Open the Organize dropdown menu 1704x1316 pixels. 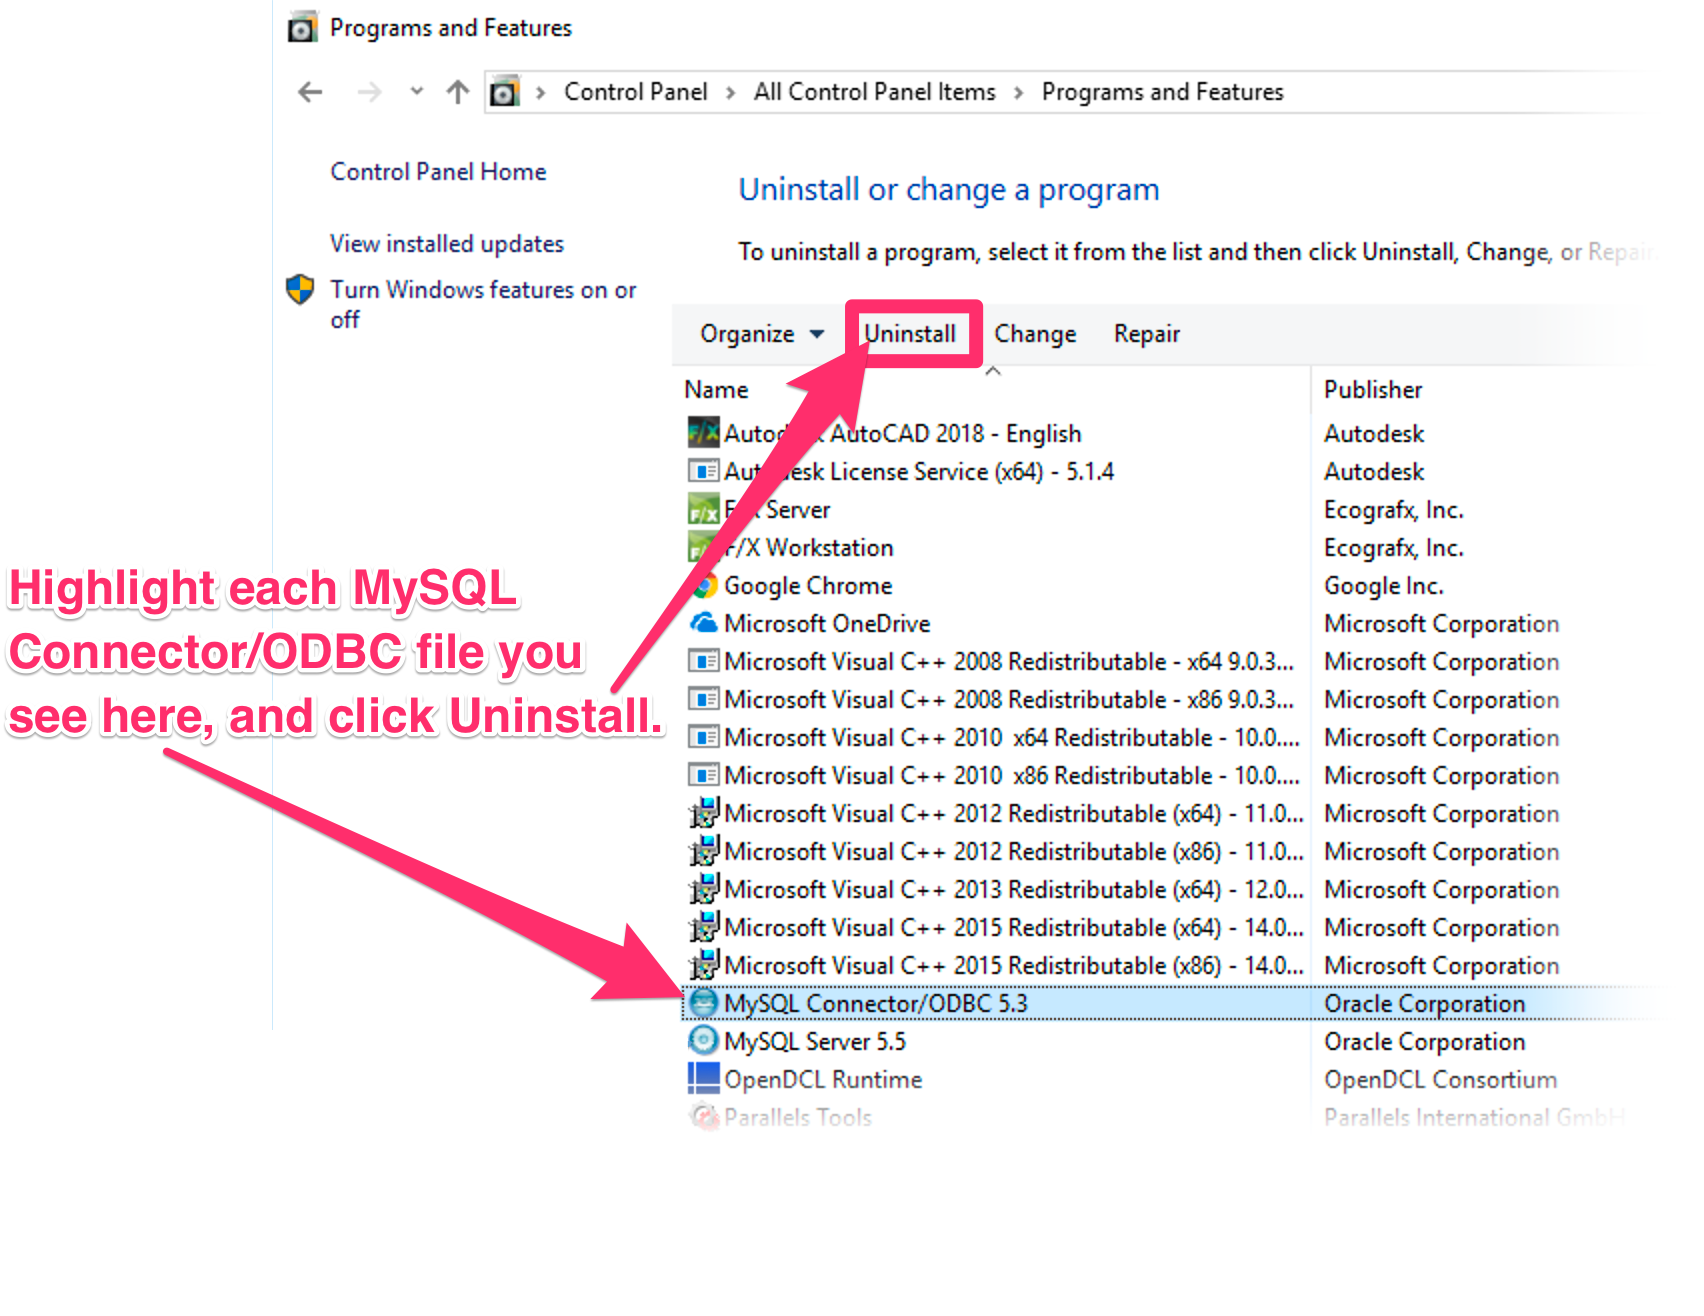762,334
